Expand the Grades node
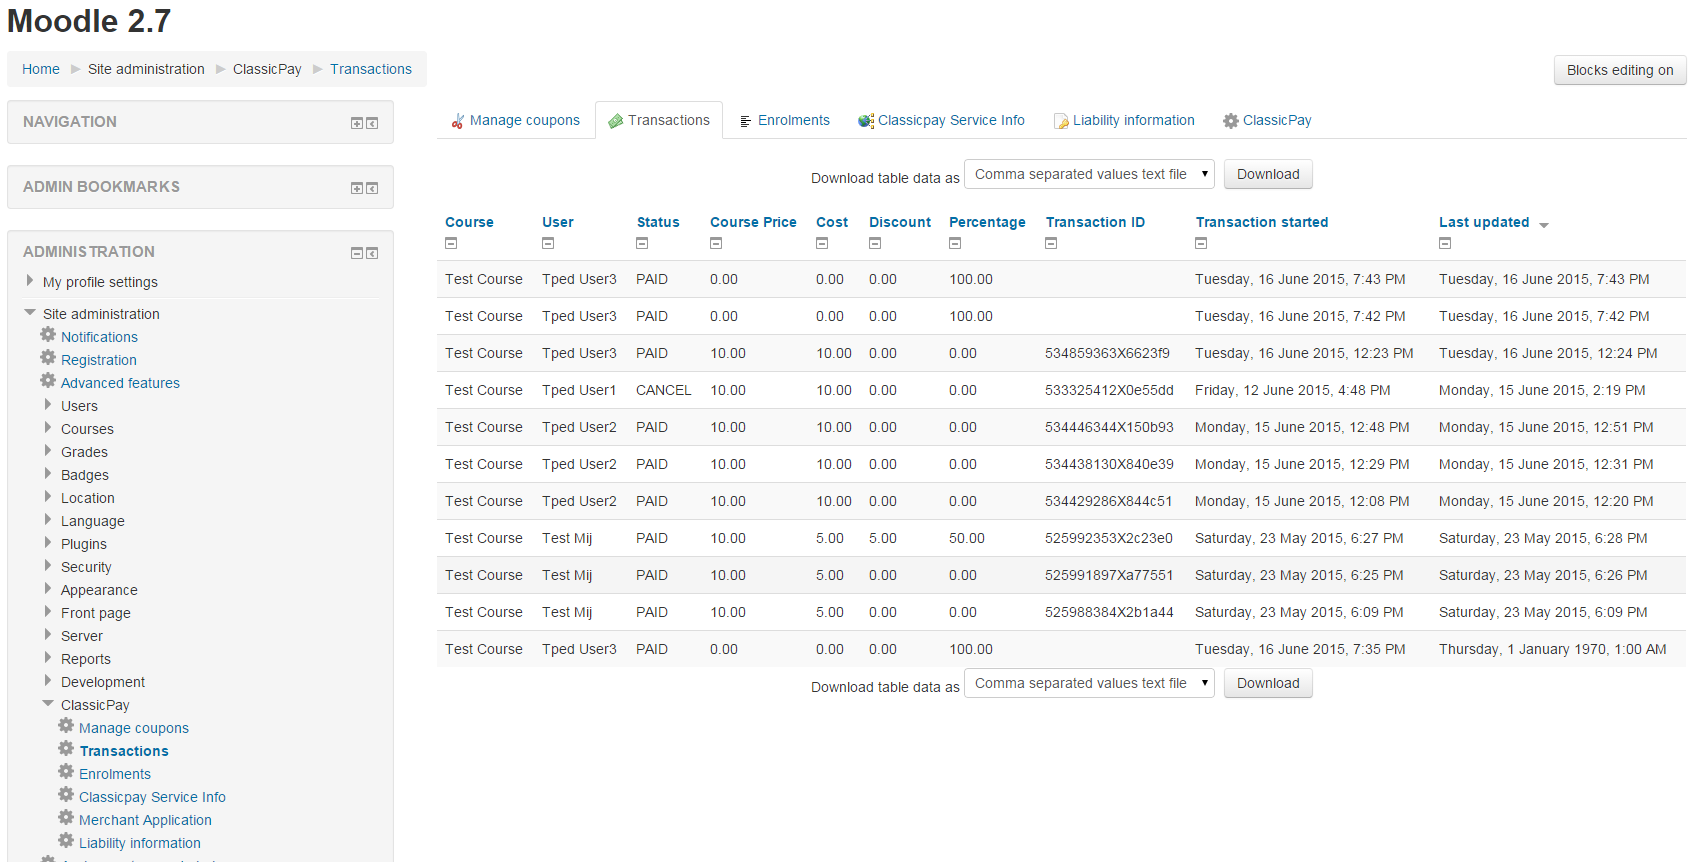This screenshot has width=1702, height=862. (48, 451)
